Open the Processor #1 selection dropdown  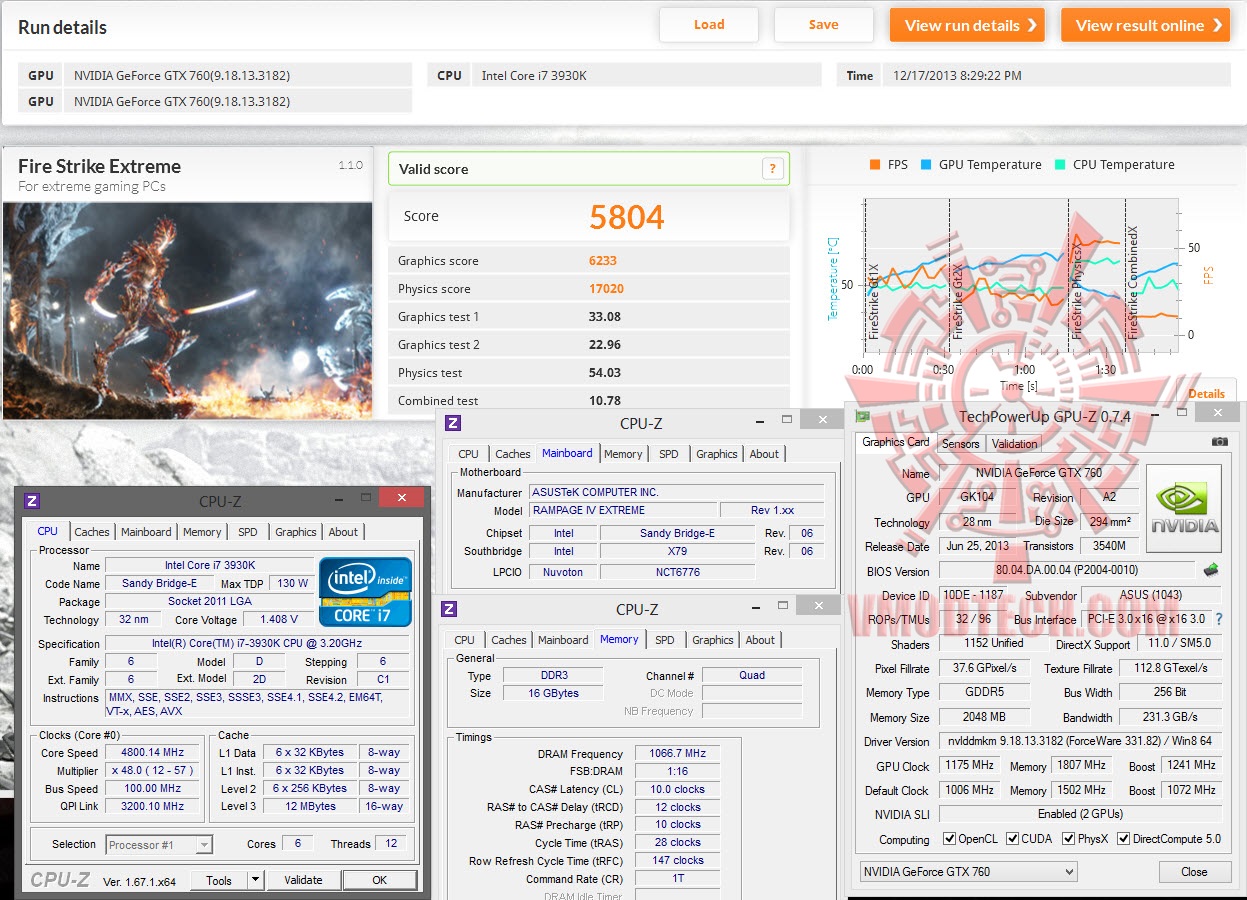coord(159,845)
